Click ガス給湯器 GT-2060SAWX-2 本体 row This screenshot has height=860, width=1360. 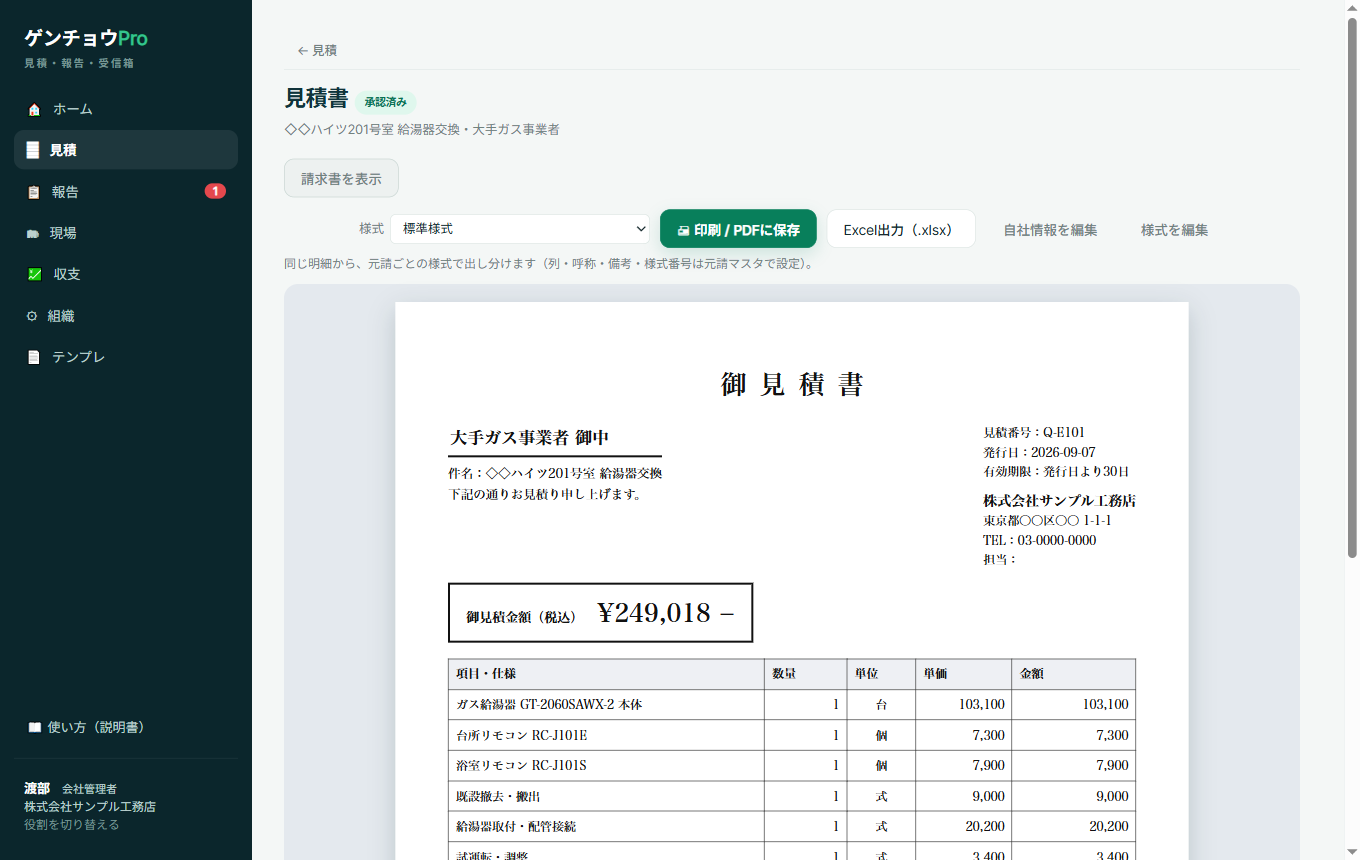pos(792,705)
